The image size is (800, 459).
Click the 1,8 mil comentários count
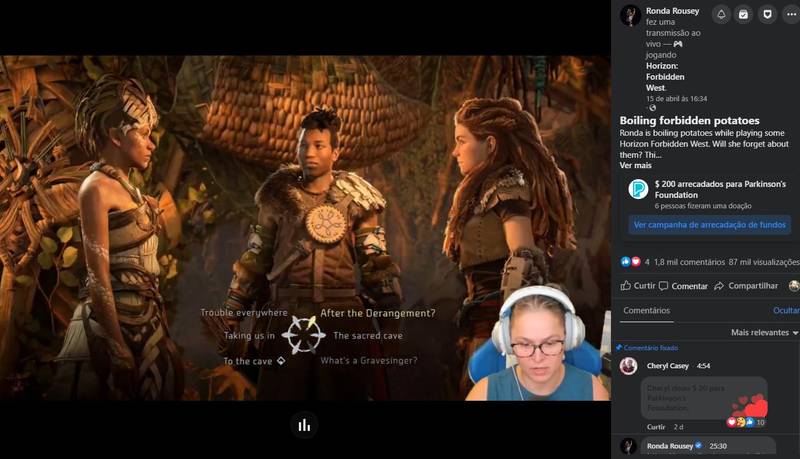coord(689,262)
